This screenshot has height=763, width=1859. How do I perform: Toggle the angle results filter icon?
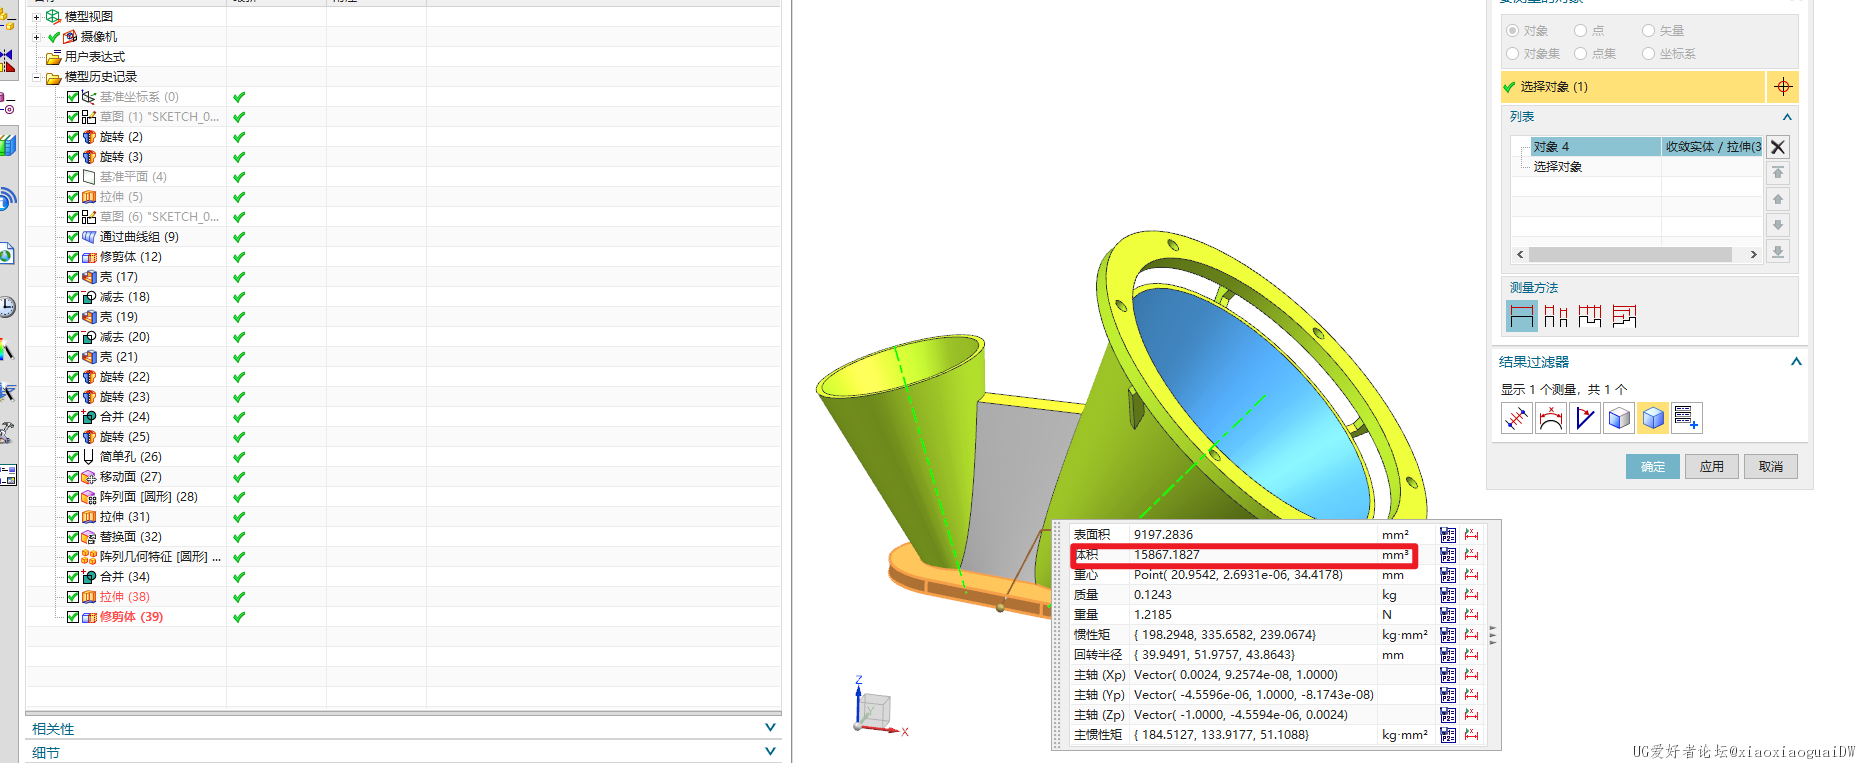coord(1585,418)
